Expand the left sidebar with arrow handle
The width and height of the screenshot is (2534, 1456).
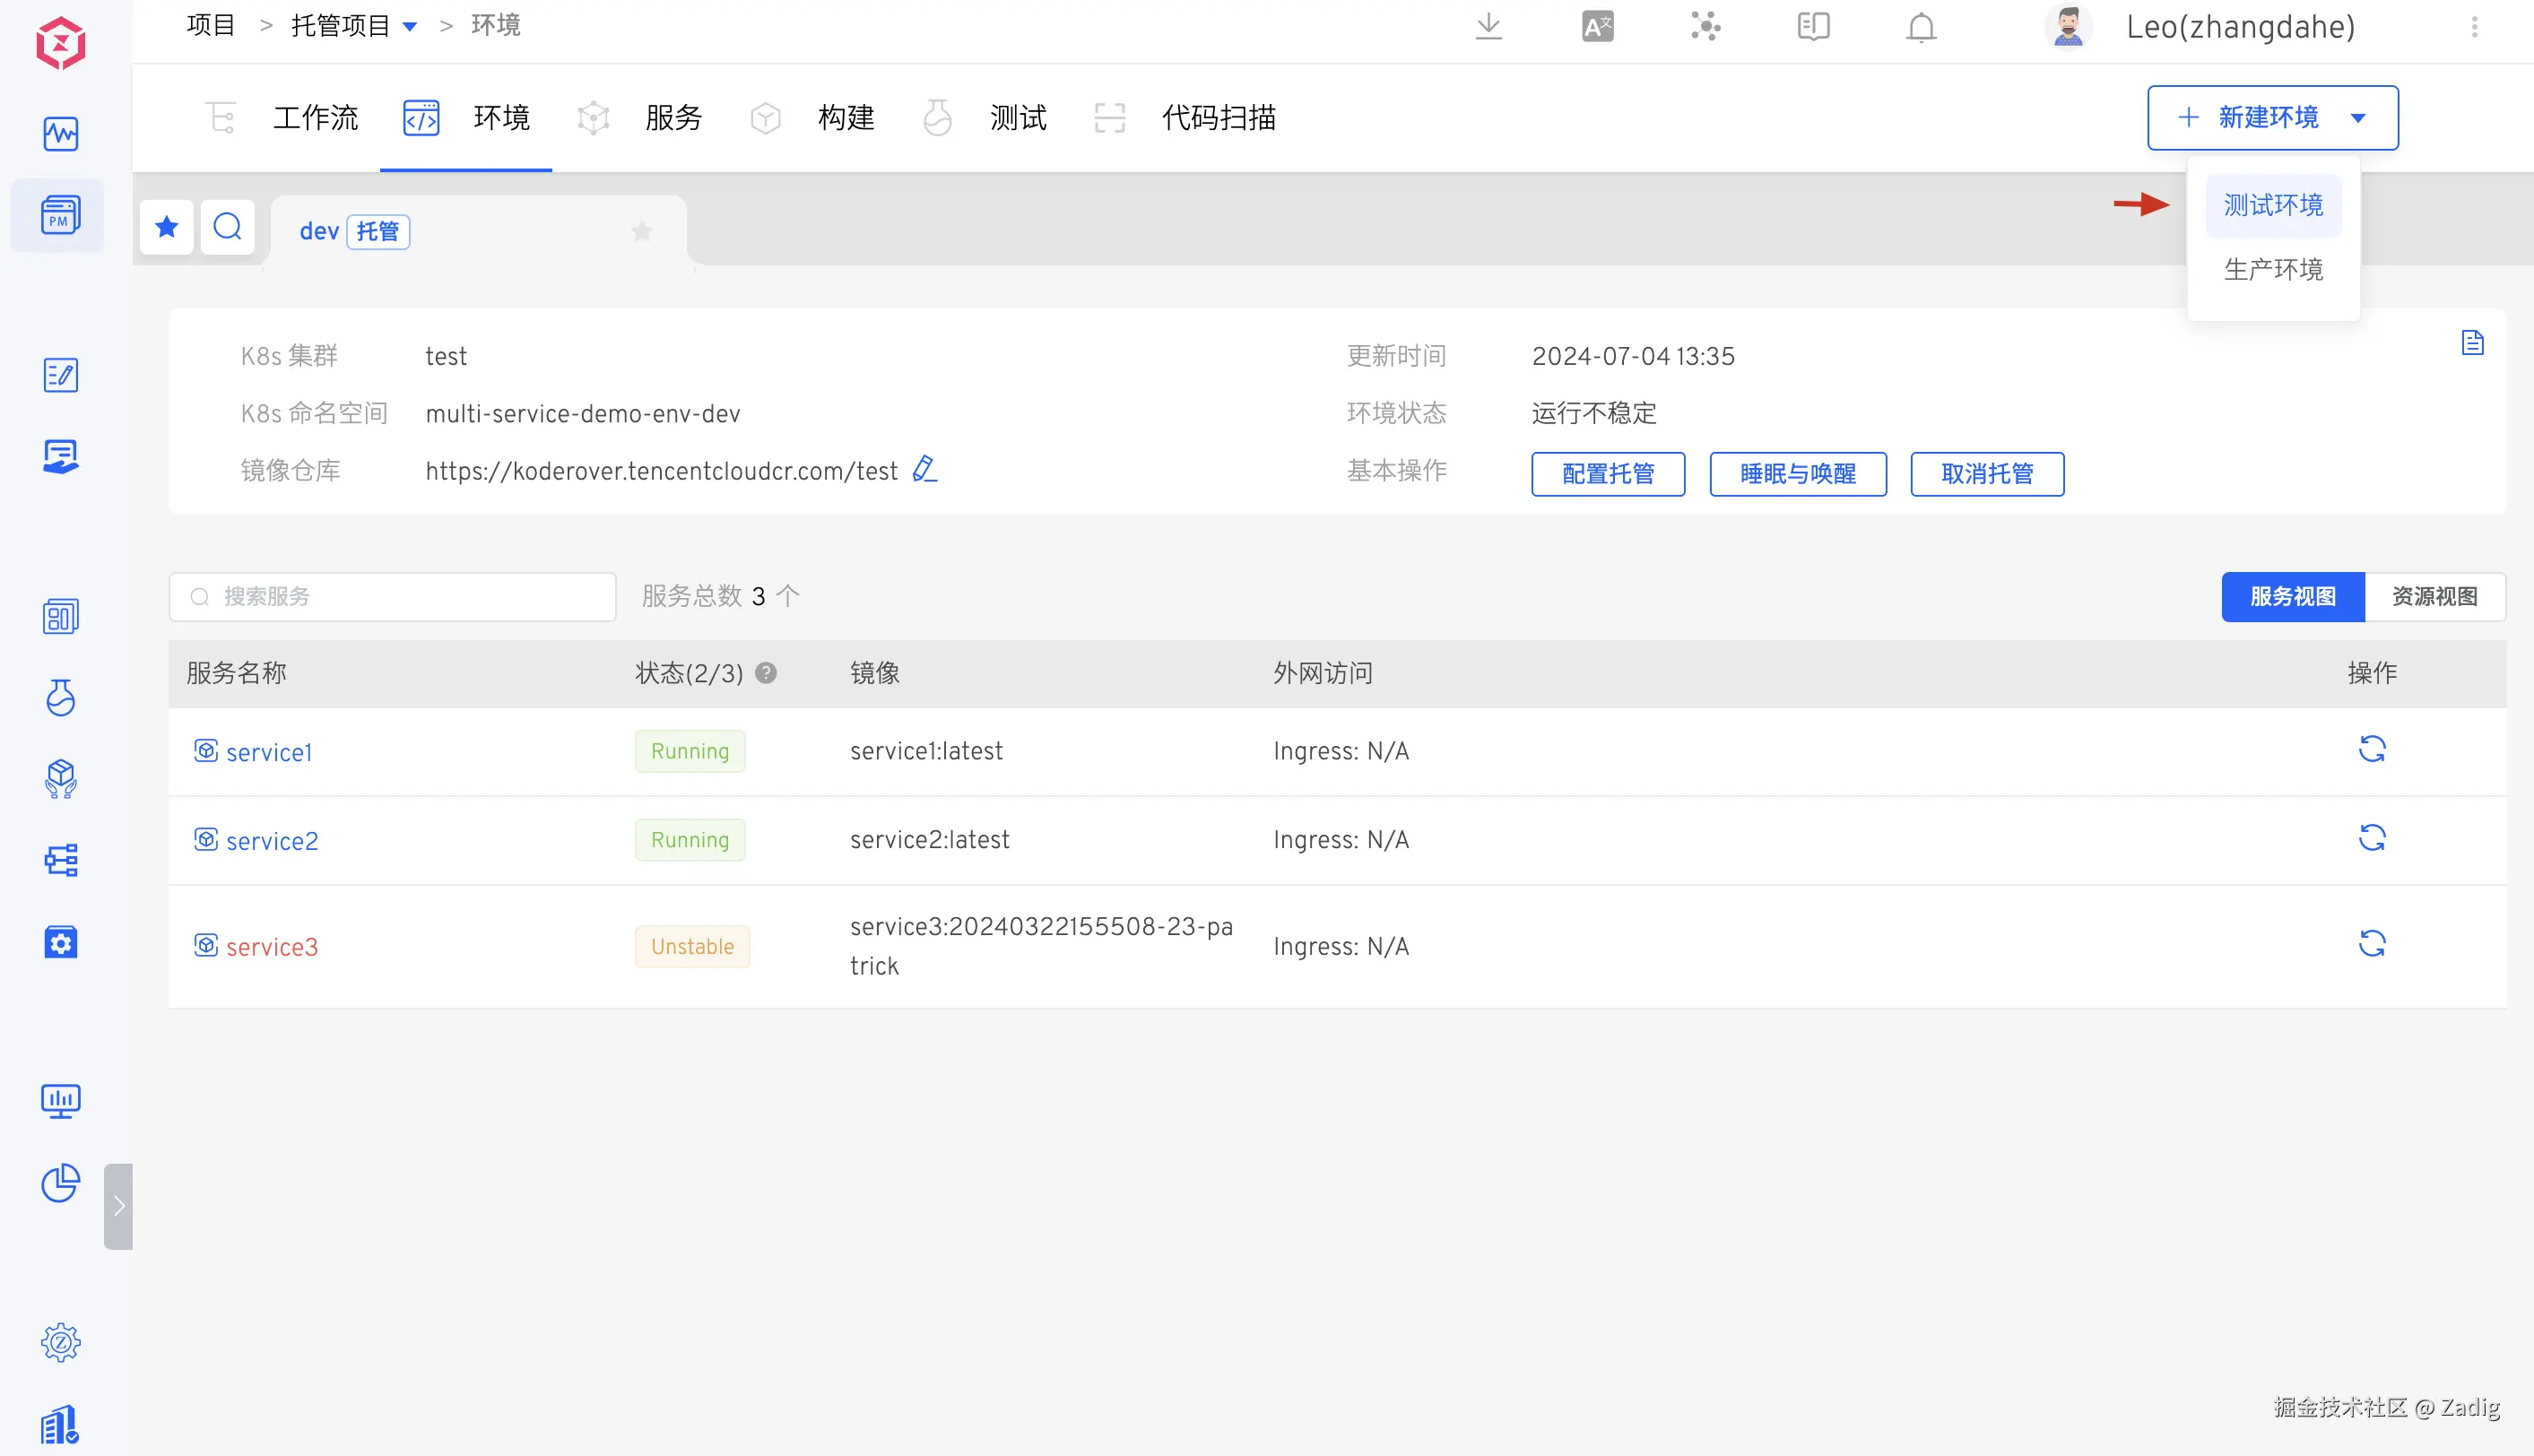[x=118, y=1205]
